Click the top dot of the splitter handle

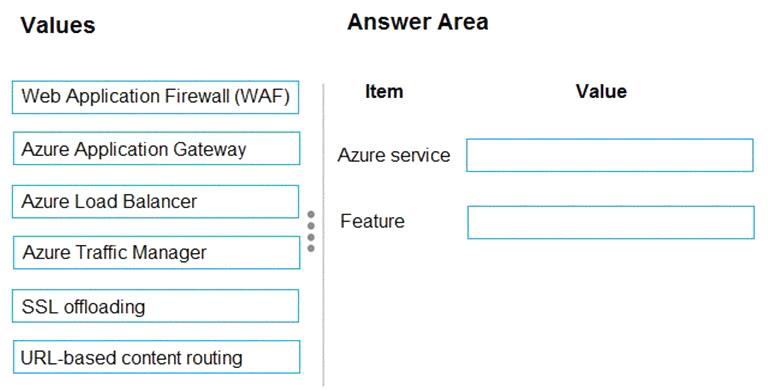(x=311, y=214)
